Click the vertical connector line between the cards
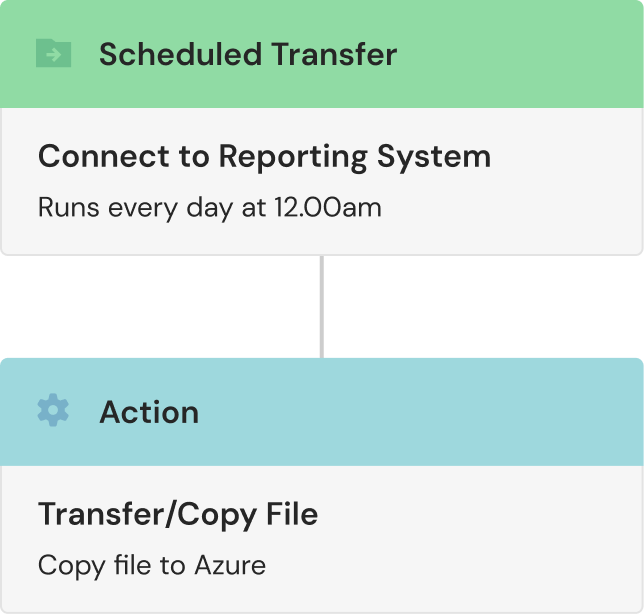The image size is (644, 614). [x=321, y=306]
